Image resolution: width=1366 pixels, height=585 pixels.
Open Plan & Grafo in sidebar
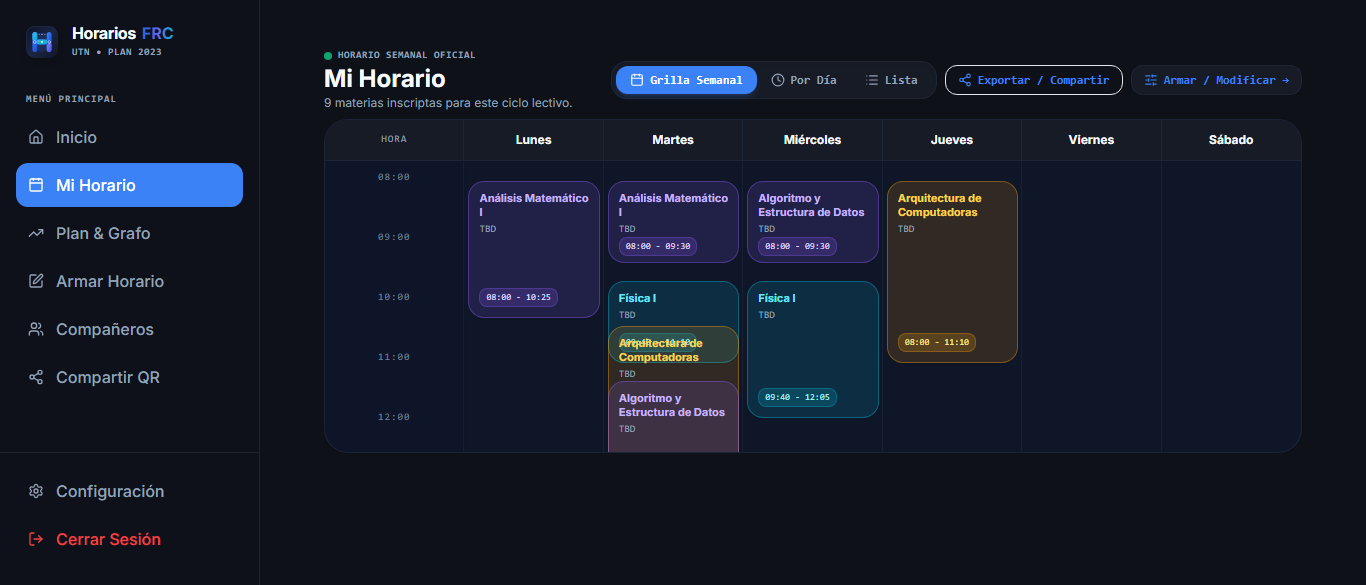point(129,233)
